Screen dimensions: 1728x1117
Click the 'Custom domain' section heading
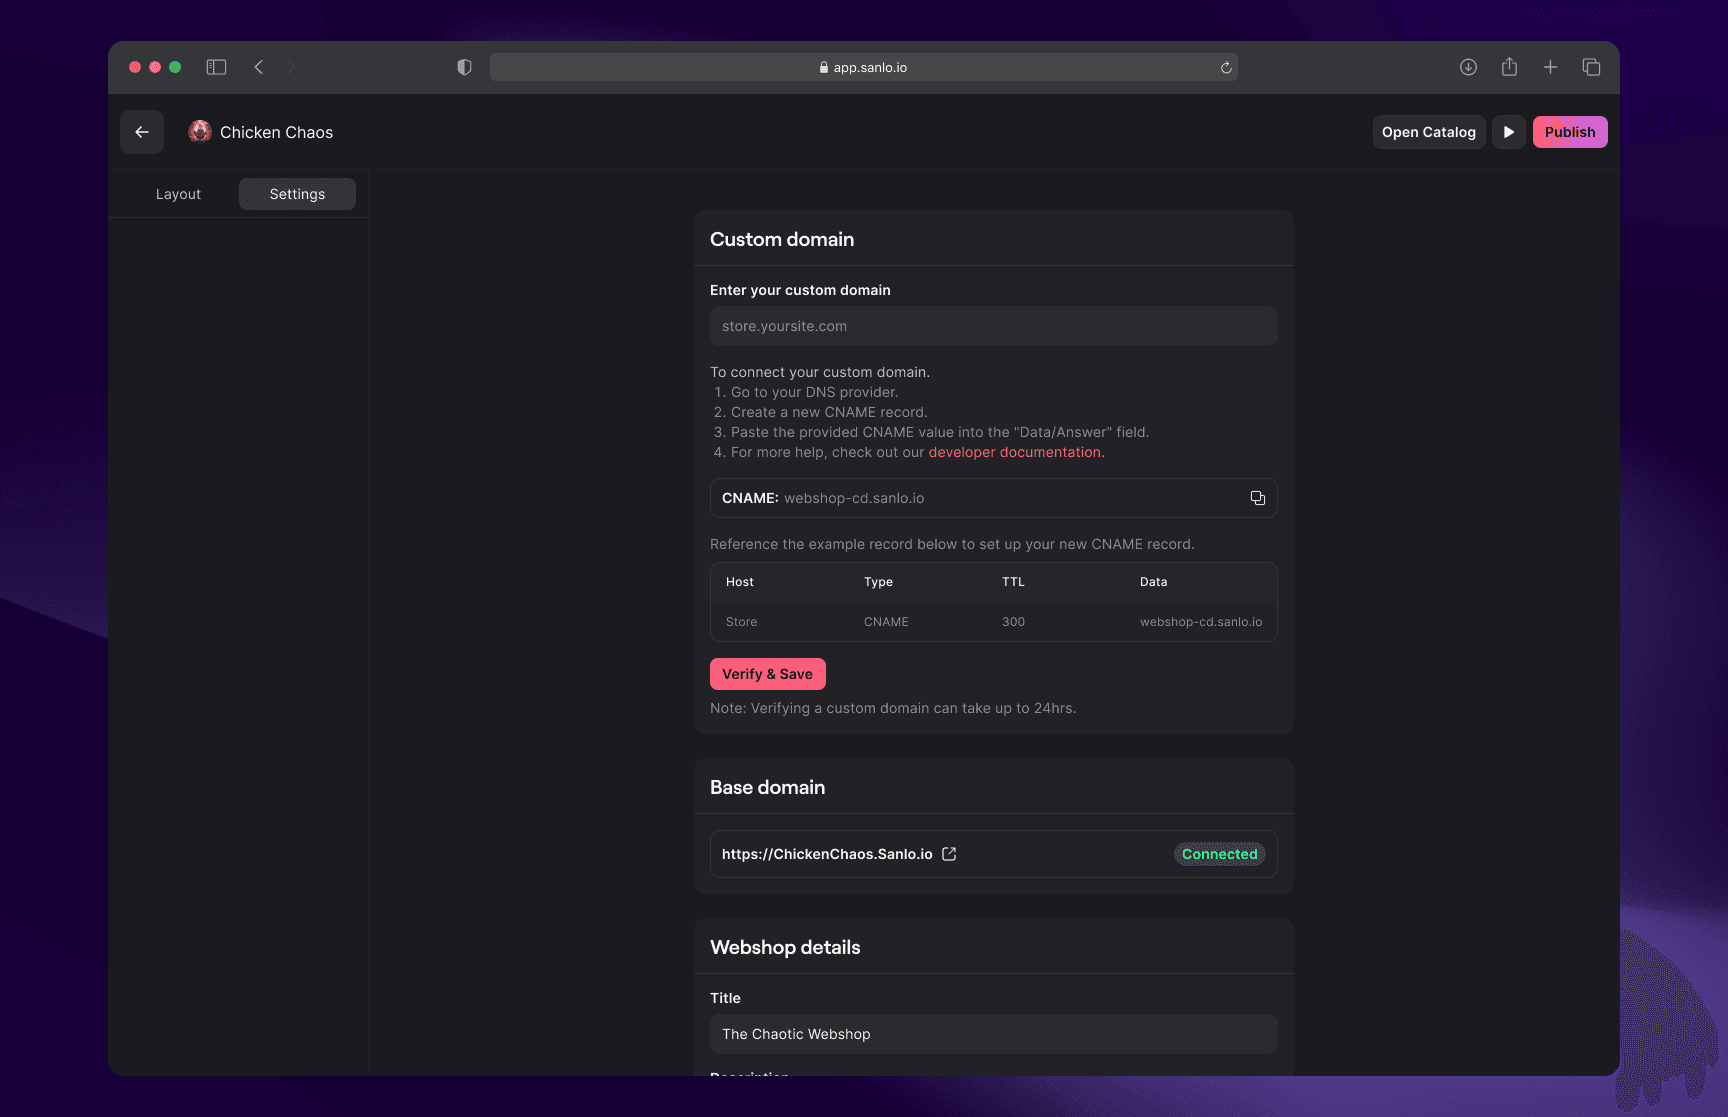point(782,239)
